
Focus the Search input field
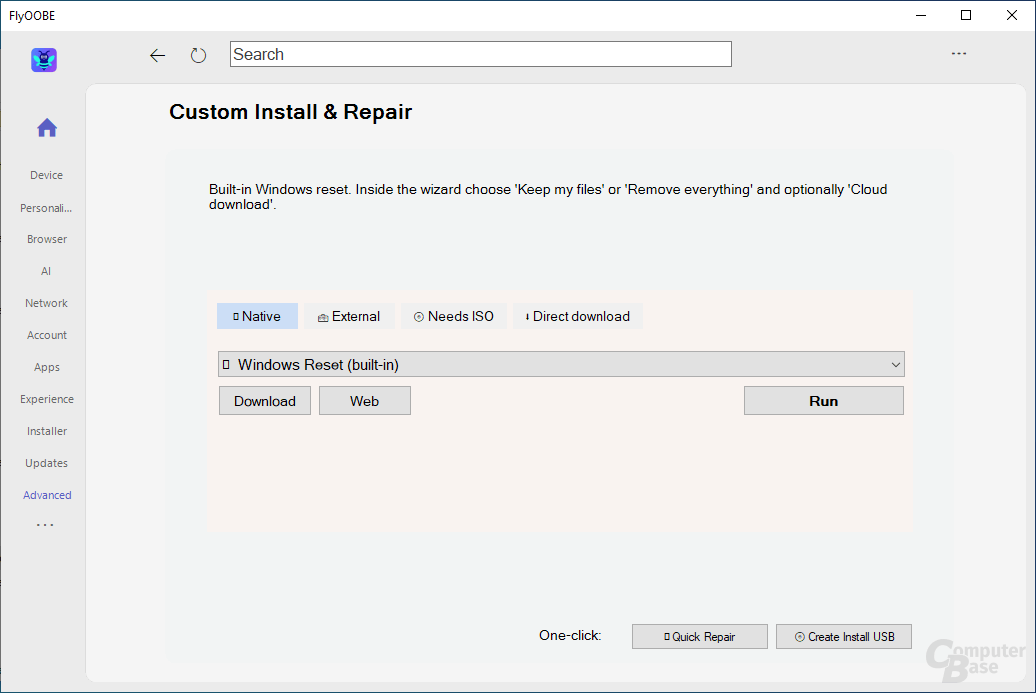480,54
